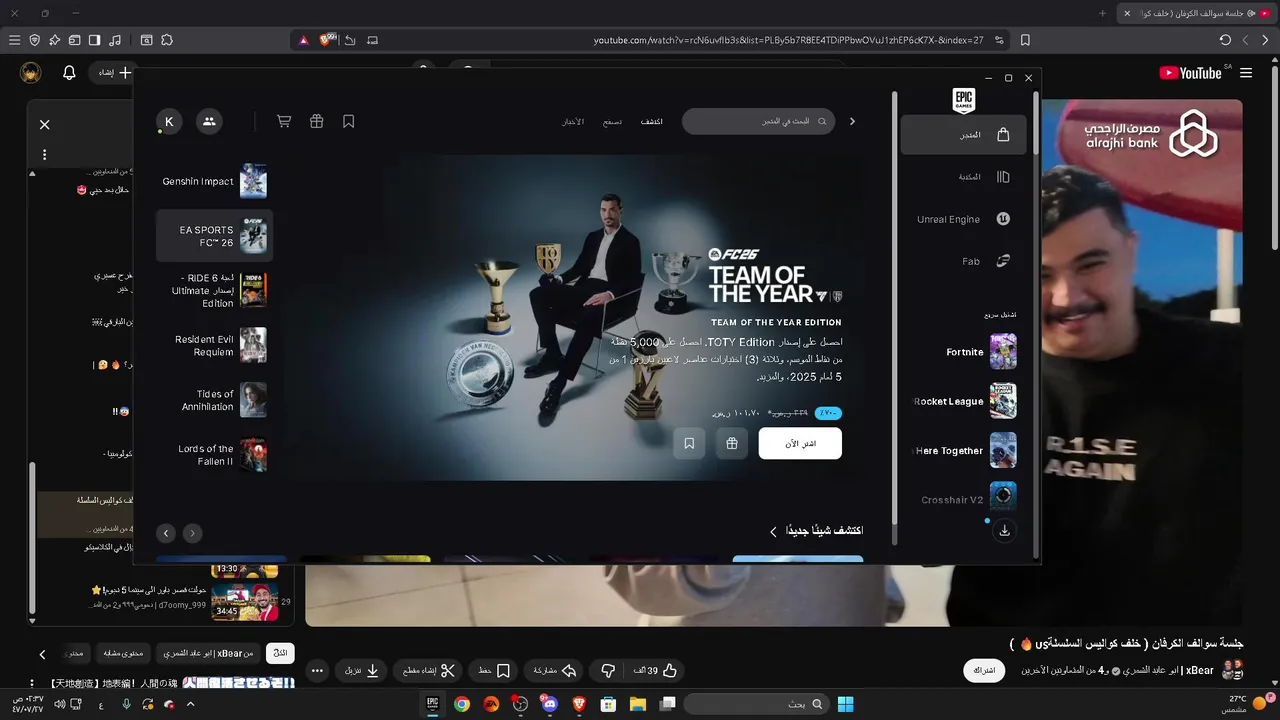Select the News tab in Epic store
Image resolution: width=1280 pixels, height=720 pixels.
tap(573, 121)
